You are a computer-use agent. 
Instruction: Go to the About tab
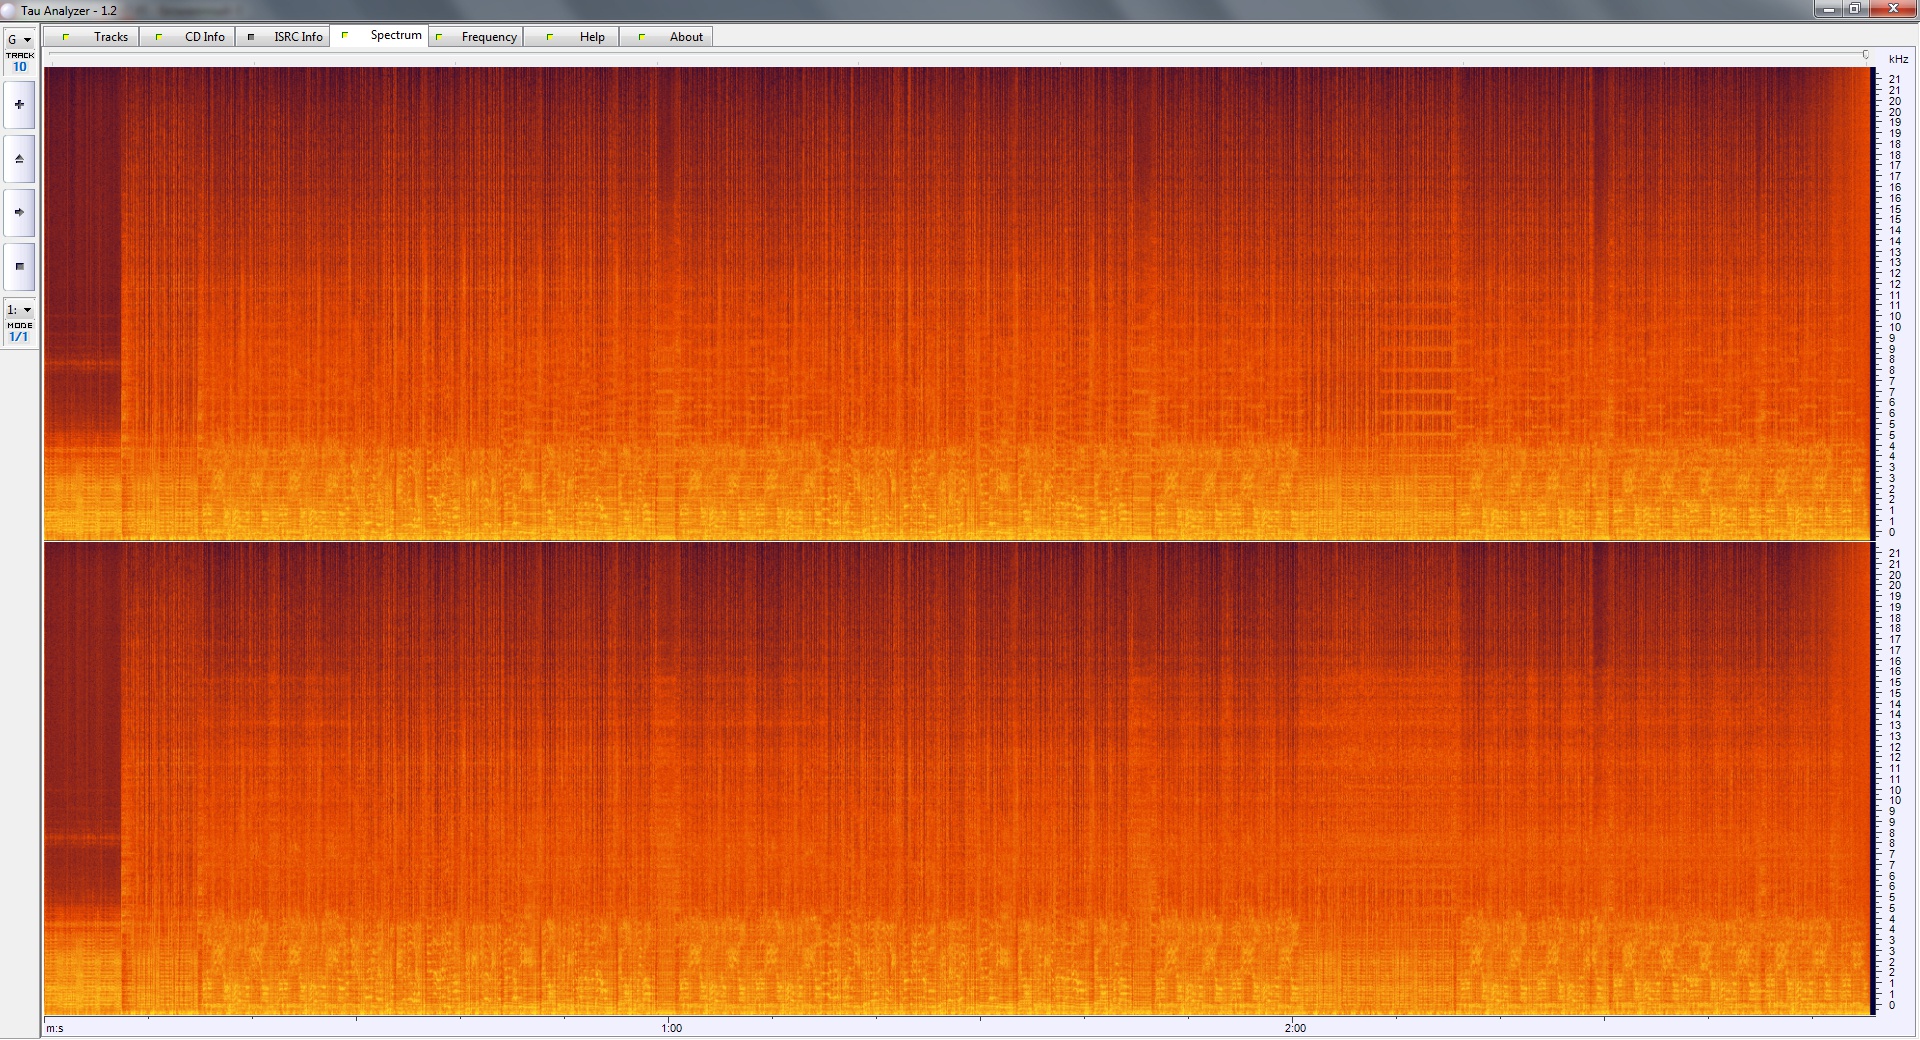pos(685,37)
